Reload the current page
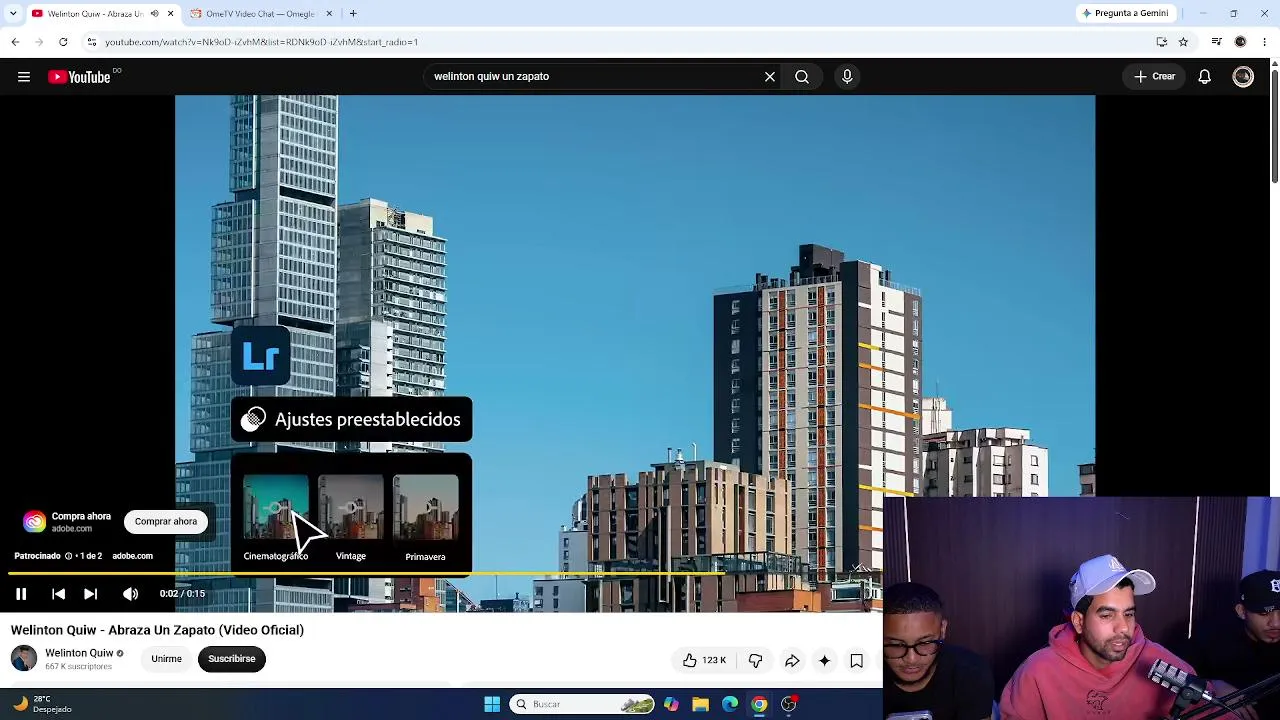 coord(63,42)
